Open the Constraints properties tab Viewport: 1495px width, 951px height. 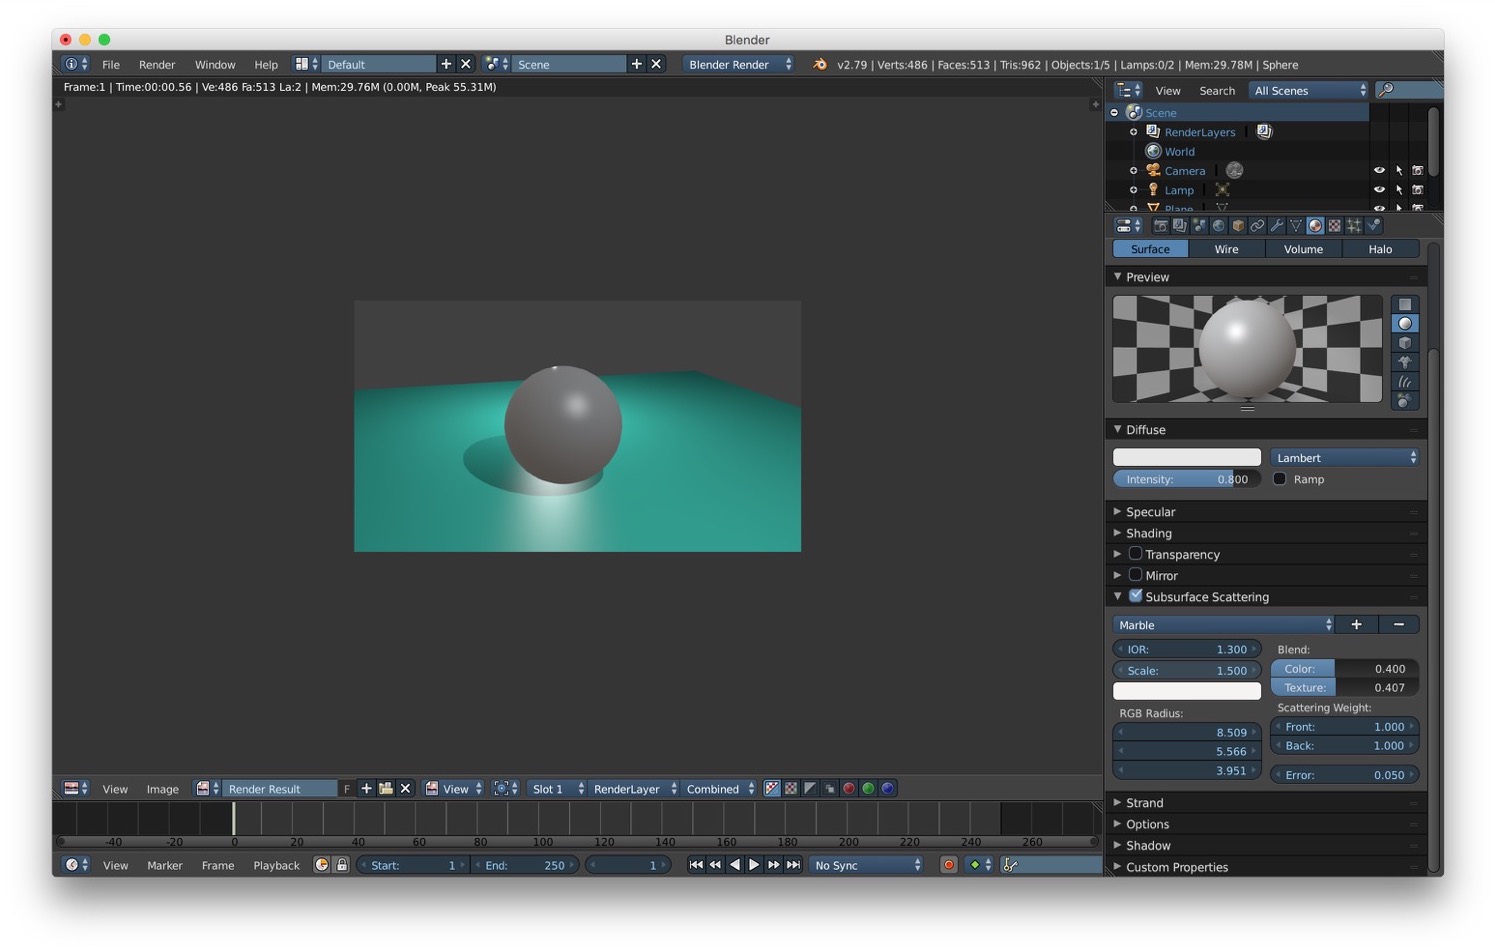pyautogui.click(x=1257, y=226)
